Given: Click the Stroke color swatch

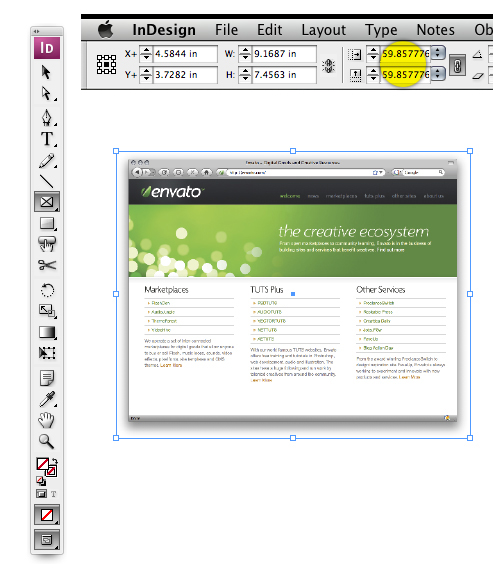Looking at the screenshot, I should [x=51, y=472].
